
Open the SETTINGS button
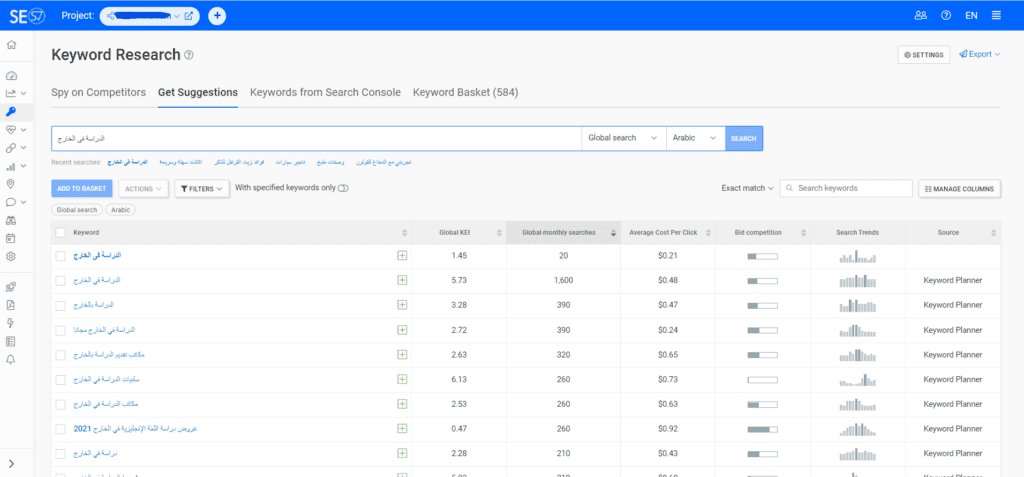click(923, 55)
